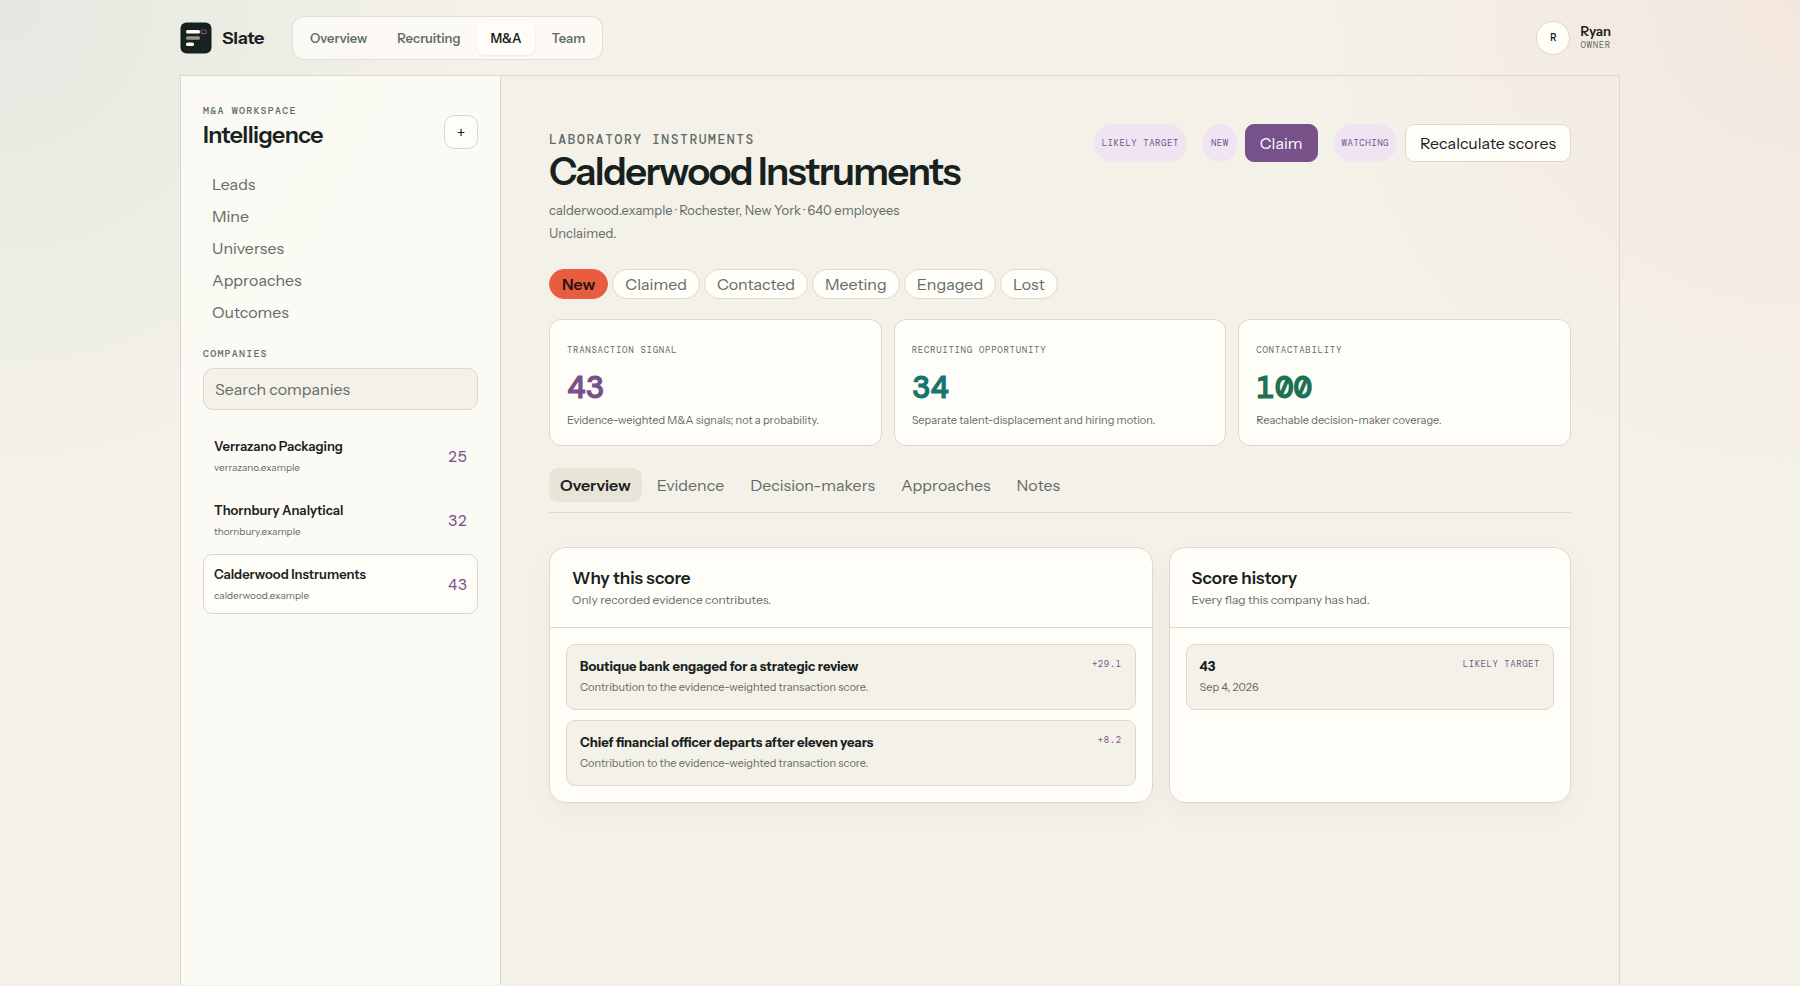Switch to the Overview detail tab
1800x986 pixels.
click(595, 485)
